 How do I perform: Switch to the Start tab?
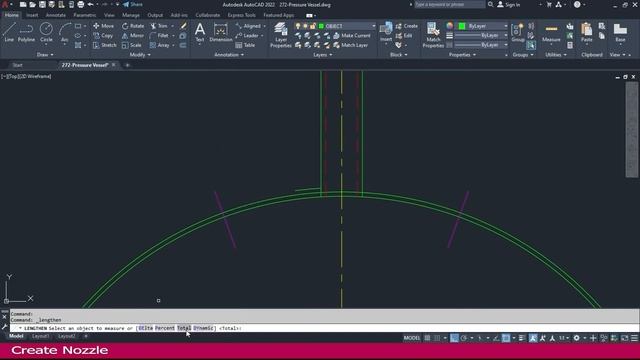[18, 65]
